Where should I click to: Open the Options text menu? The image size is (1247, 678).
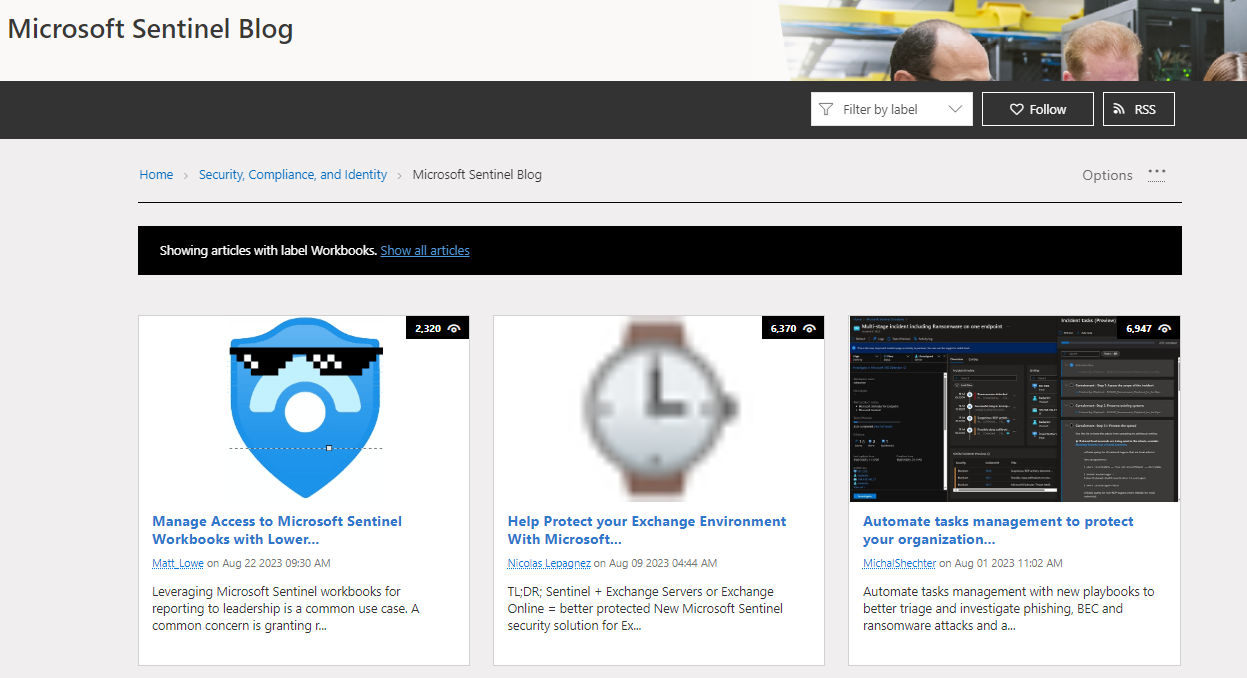pos(1107,175)
